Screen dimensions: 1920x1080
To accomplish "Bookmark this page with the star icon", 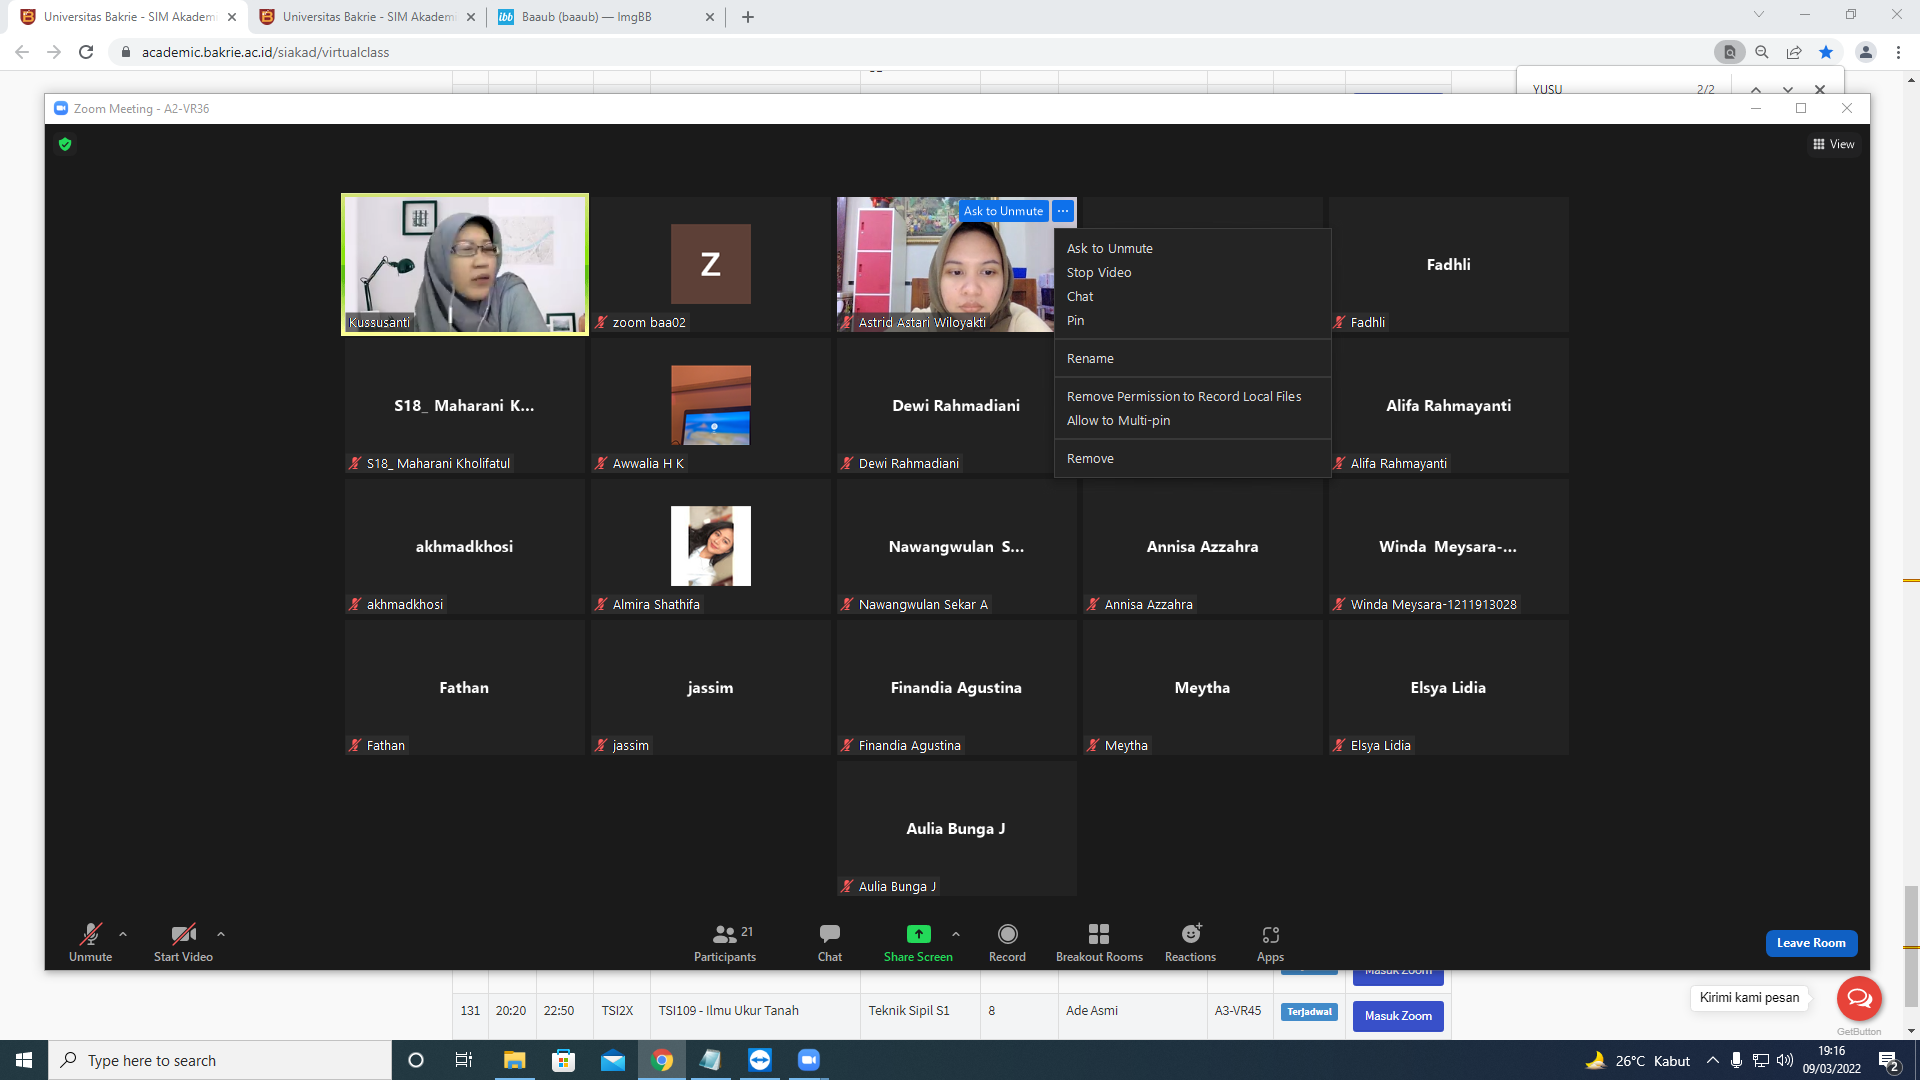I will [x=1826, y=52].
